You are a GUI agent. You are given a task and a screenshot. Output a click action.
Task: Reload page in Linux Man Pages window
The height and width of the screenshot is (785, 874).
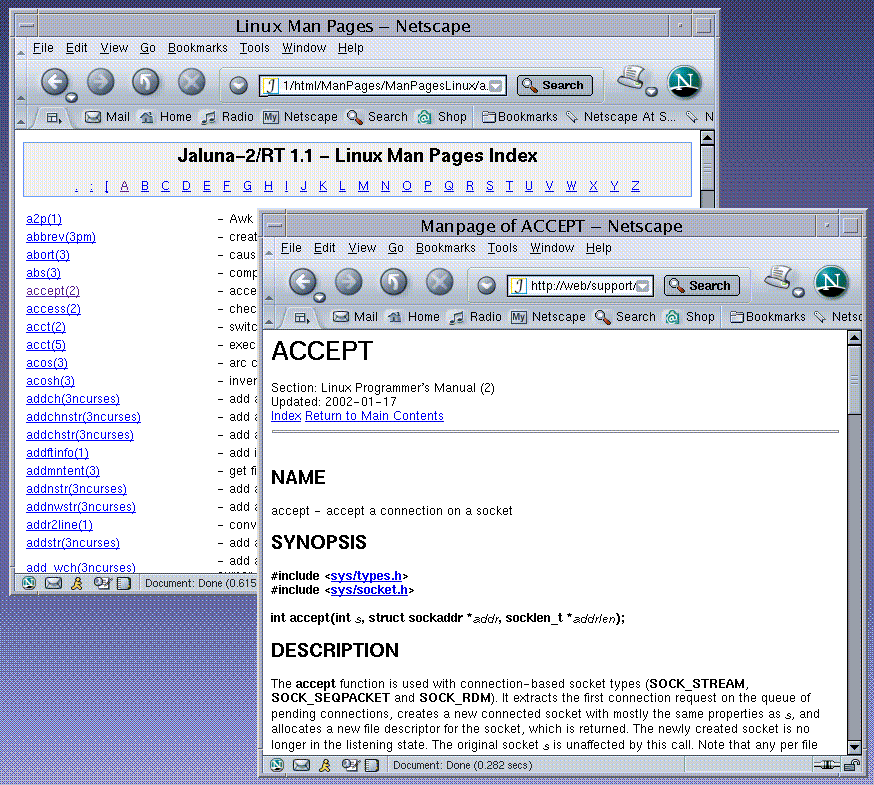(145, 83)
